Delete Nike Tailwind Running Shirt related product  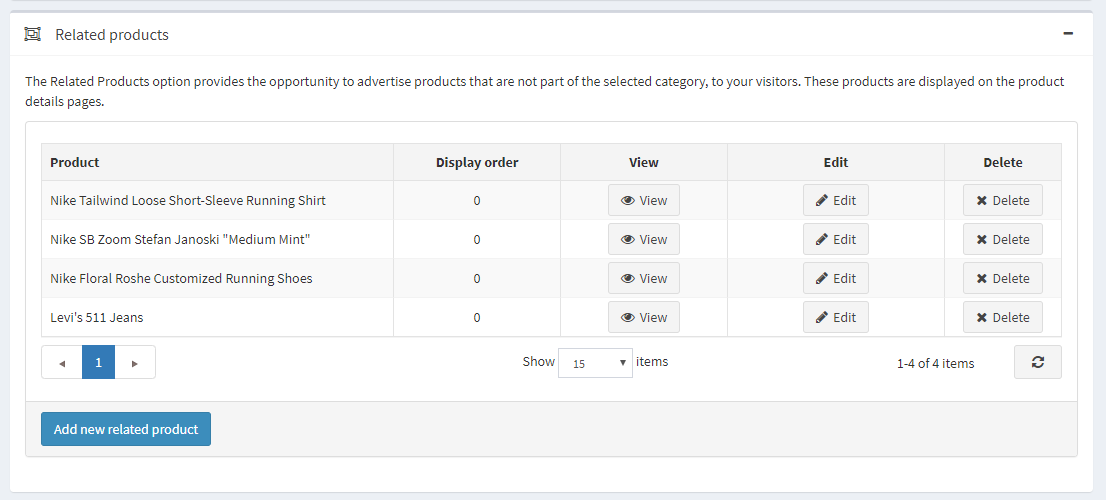(1002, 200)
